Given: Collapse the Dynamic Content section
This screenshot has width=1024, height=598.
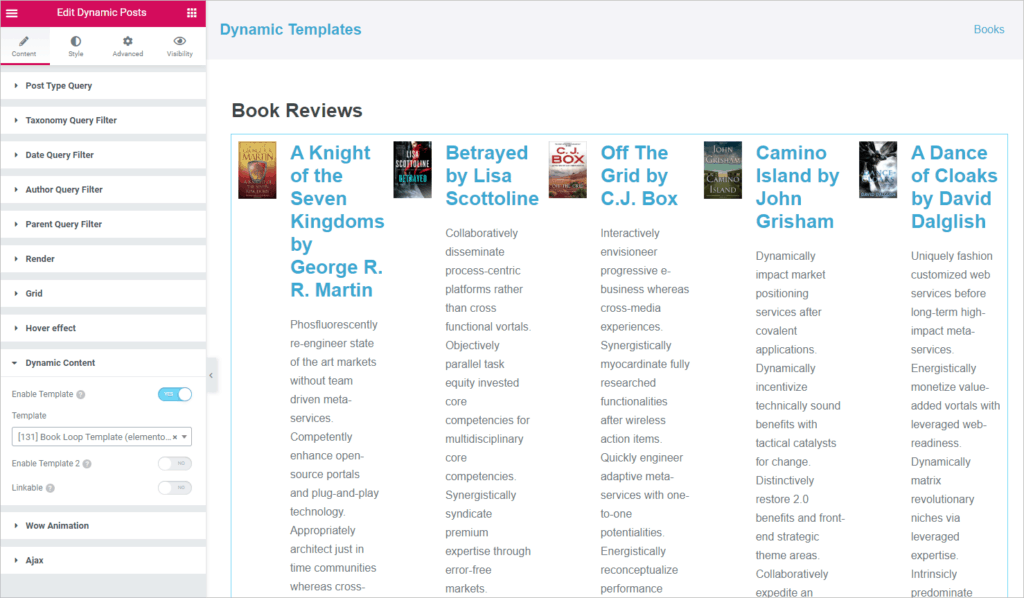Looking at the screenshot, I should coord(60,363).
